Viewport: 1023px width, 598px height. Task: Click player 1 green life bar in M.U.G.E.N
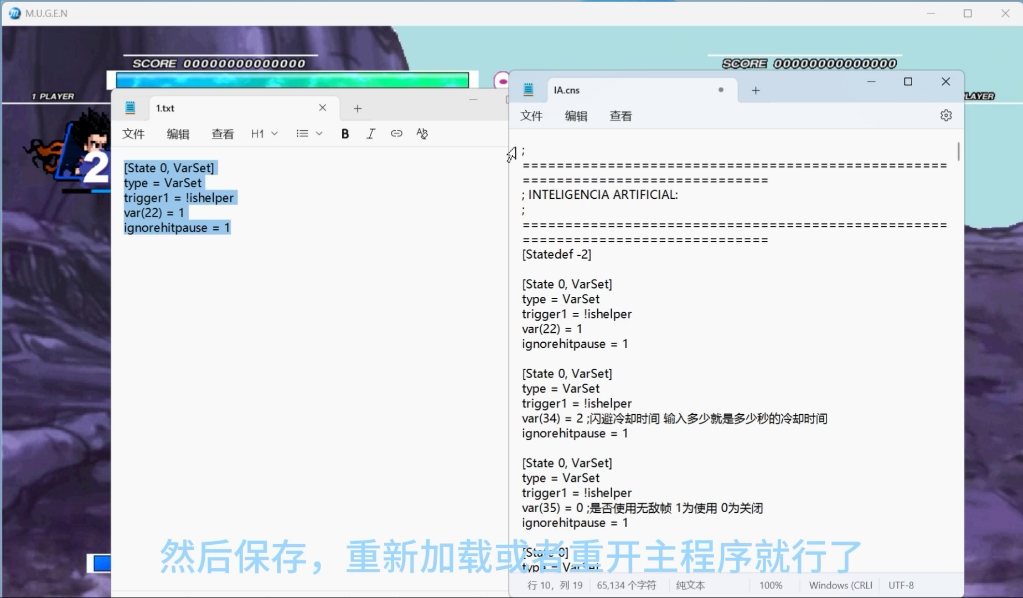click(x=292, y=80)
